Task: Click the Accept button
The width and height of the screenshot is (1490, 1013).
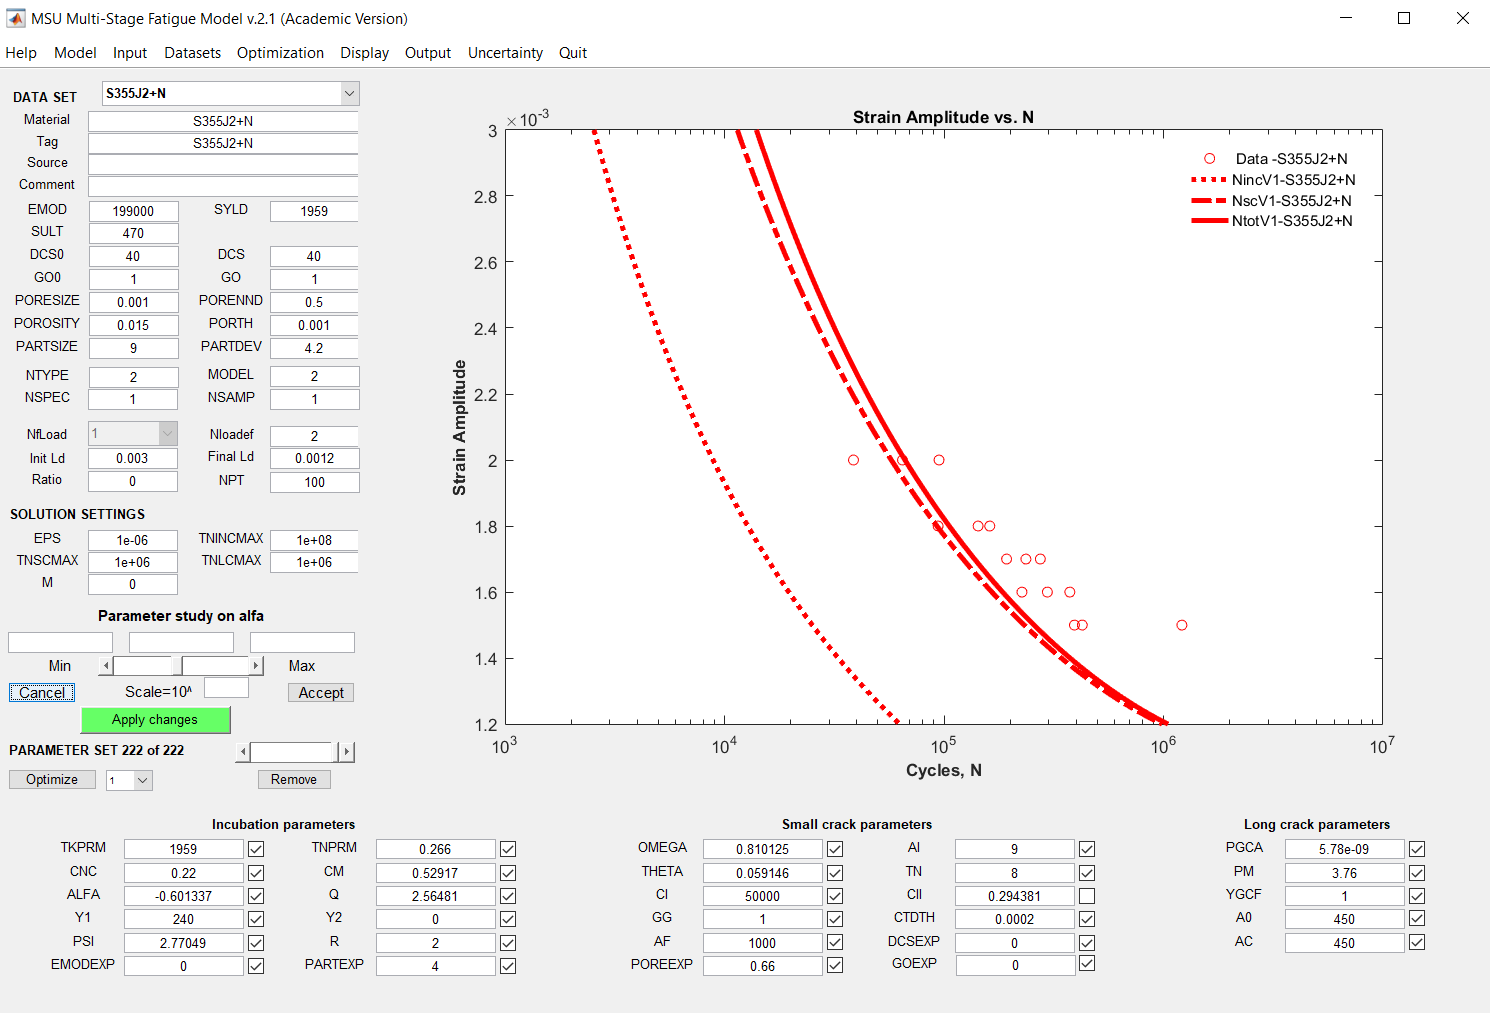Action: (x=321, y=693)
